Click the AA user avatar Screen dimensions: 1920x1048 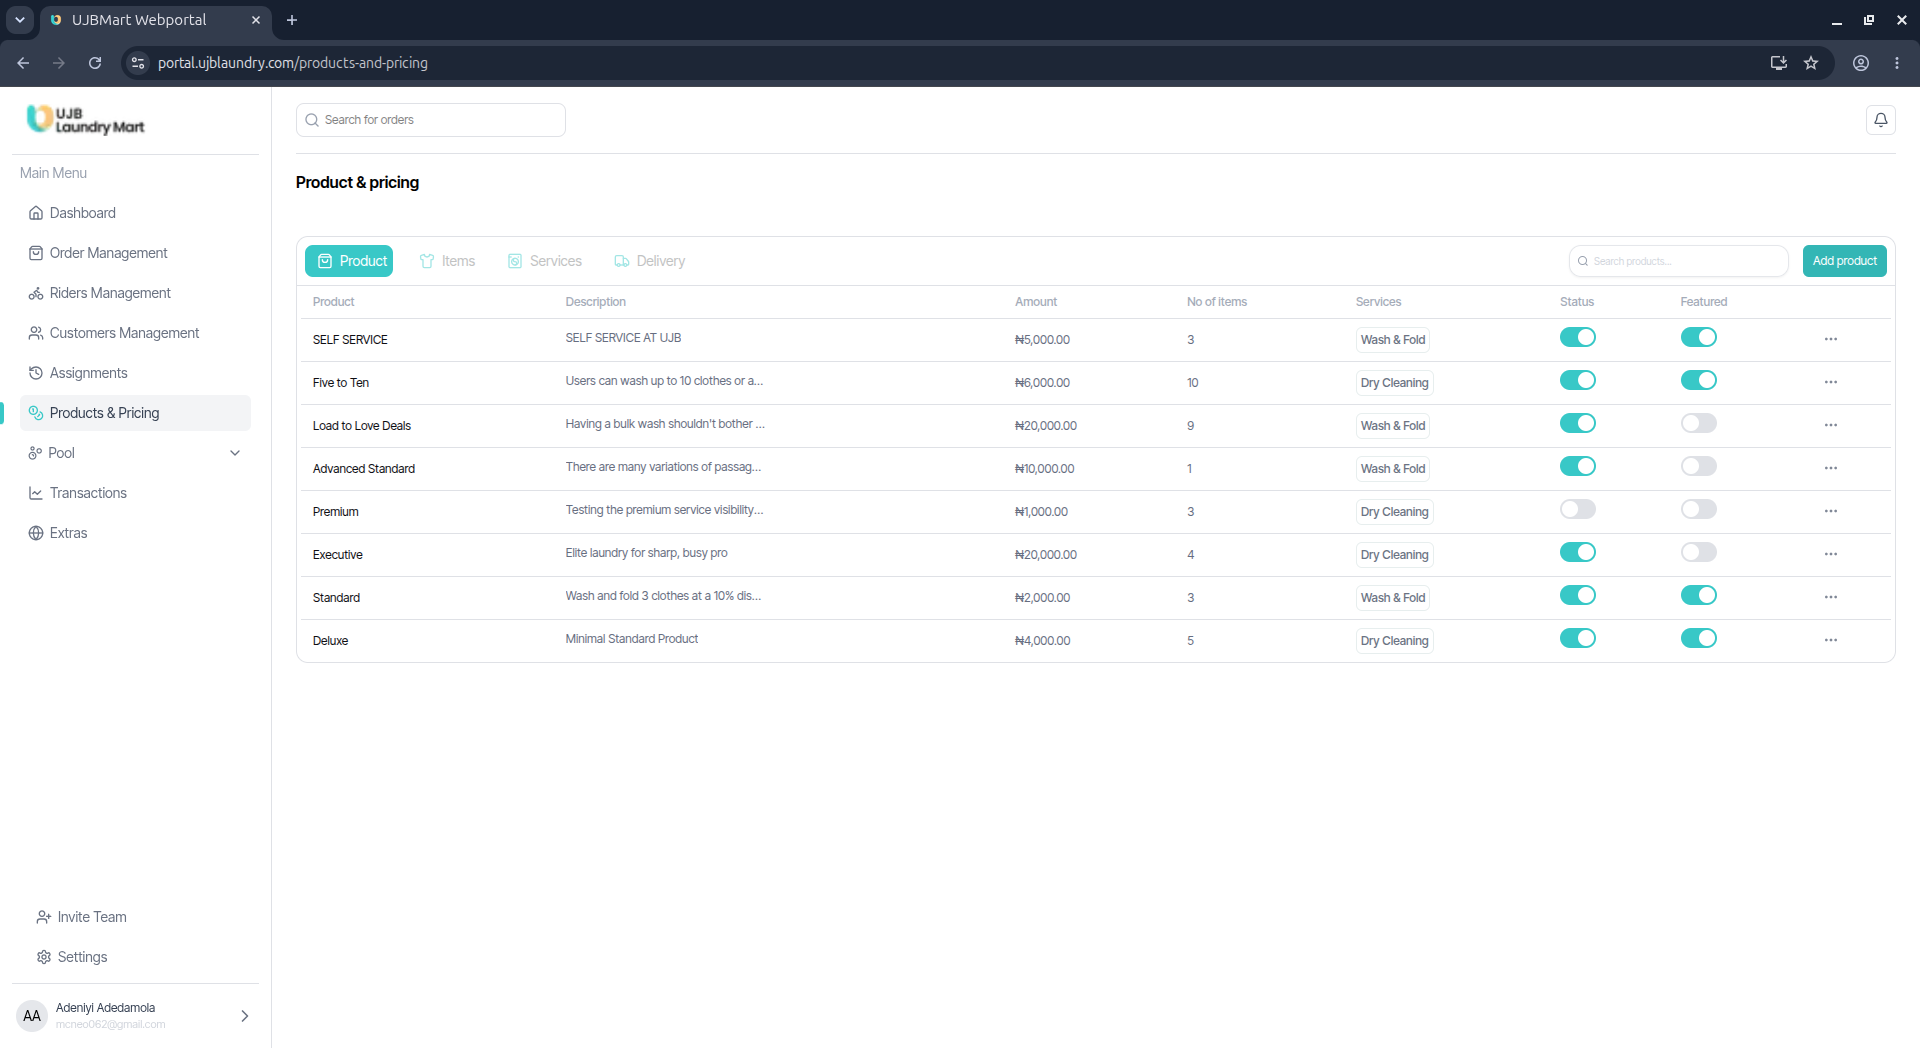[x=32, y=1016]
